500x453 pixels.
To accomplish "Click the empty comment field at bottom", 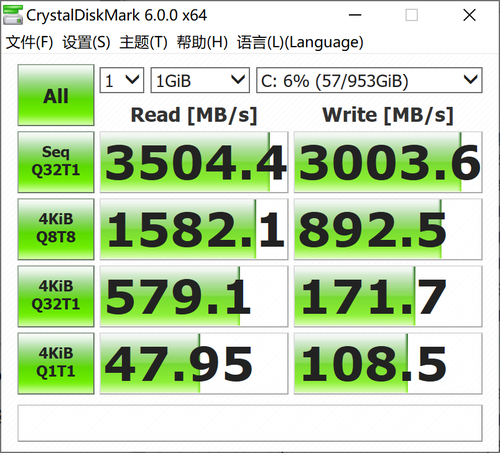I will (x=250, y=423).
